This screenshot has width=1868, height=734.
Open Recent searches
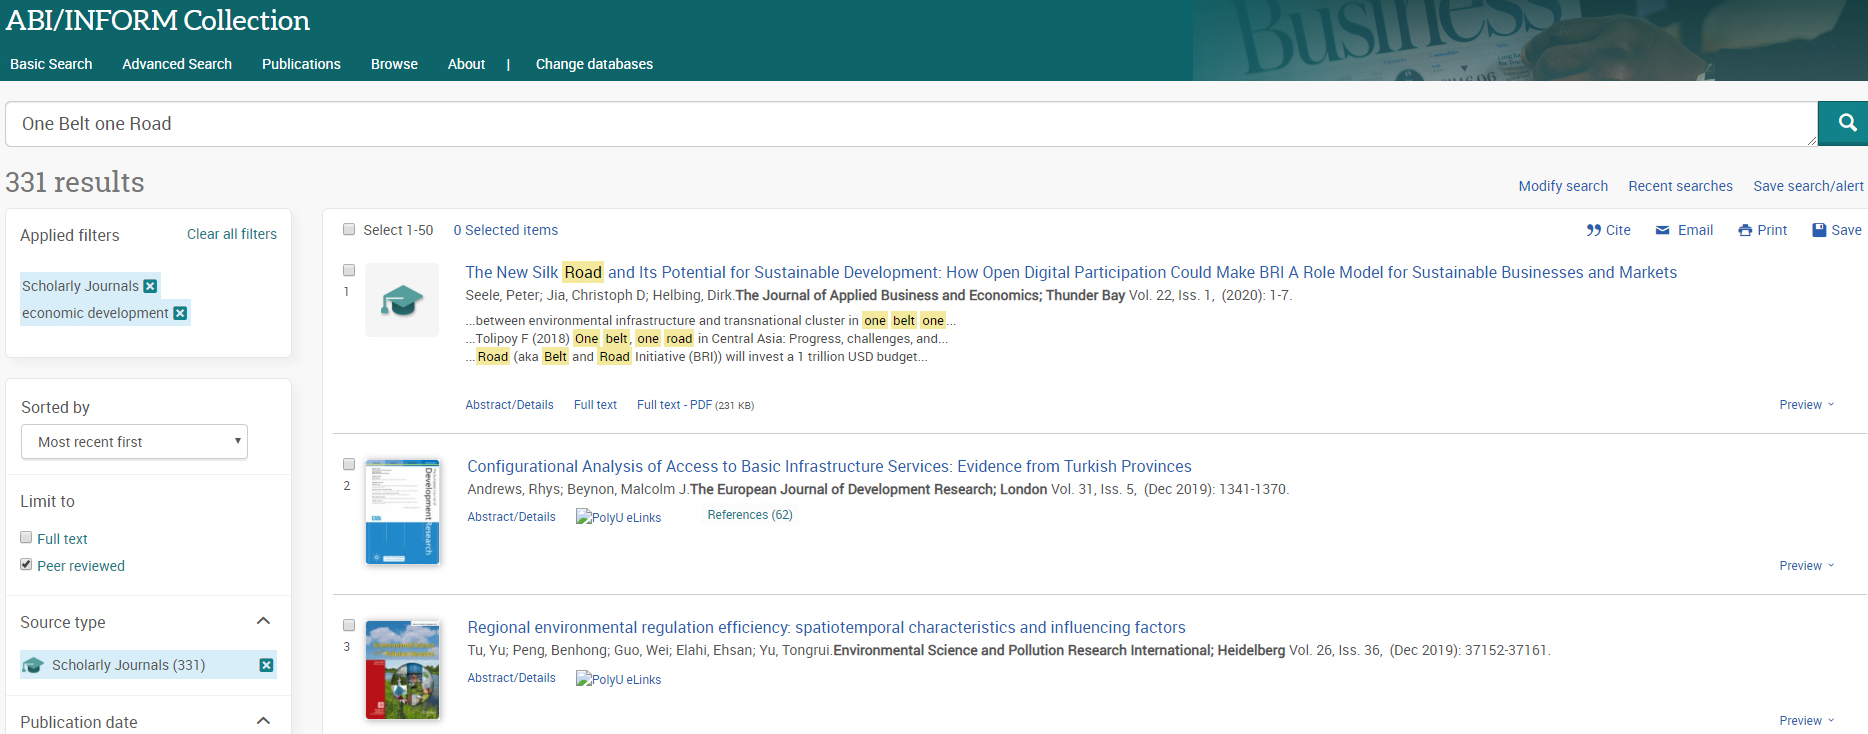(x=1680, y=186)
